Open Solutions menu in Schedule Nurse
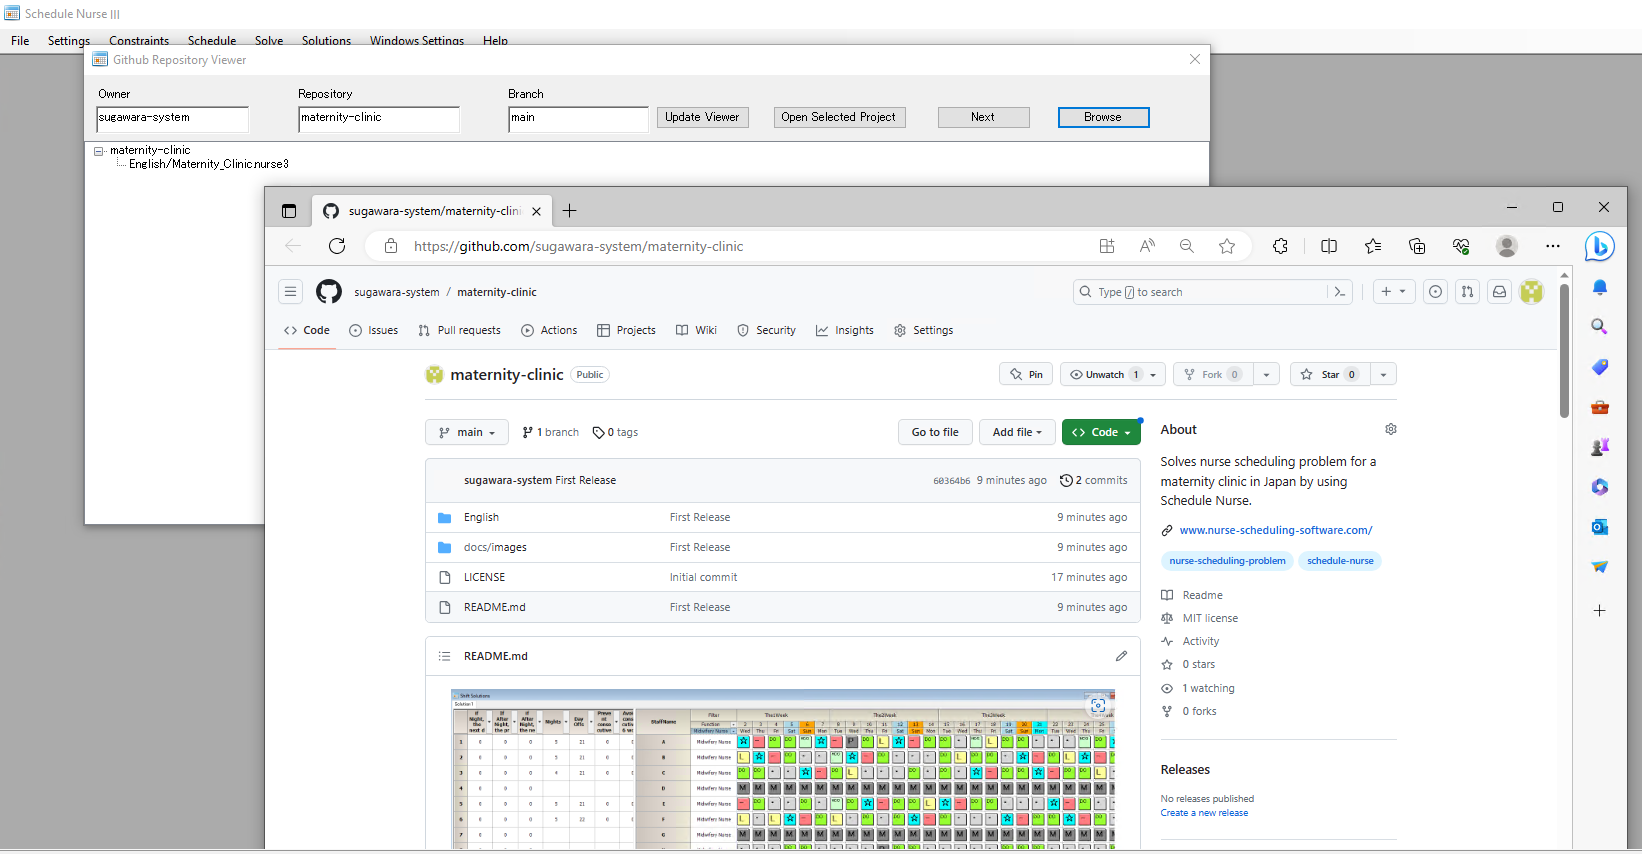1642x854 pixels. point(326,41)
